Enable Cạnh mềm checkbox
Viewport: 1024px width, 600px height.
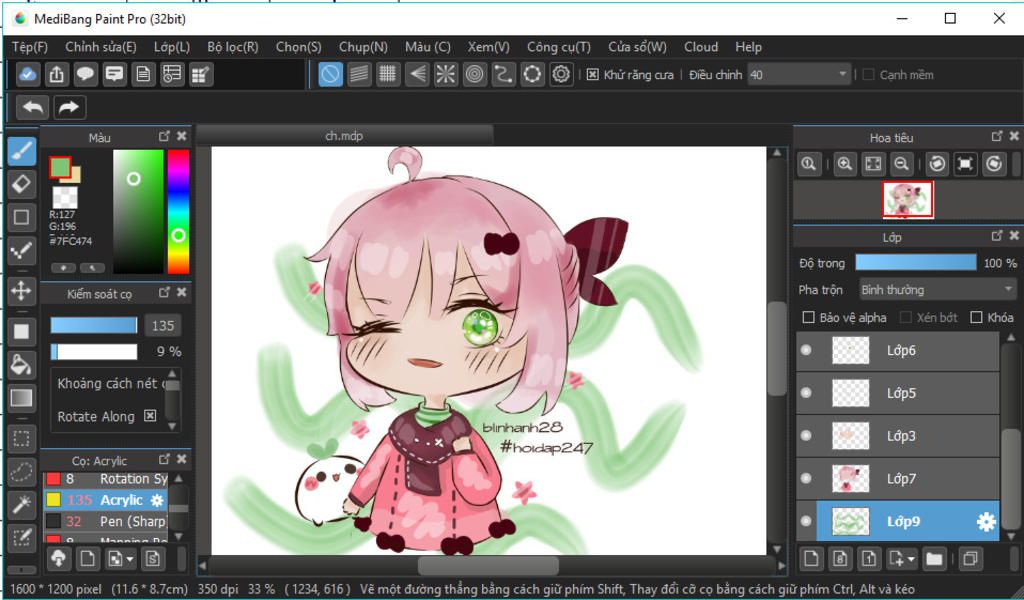click(x=869, y=74)
